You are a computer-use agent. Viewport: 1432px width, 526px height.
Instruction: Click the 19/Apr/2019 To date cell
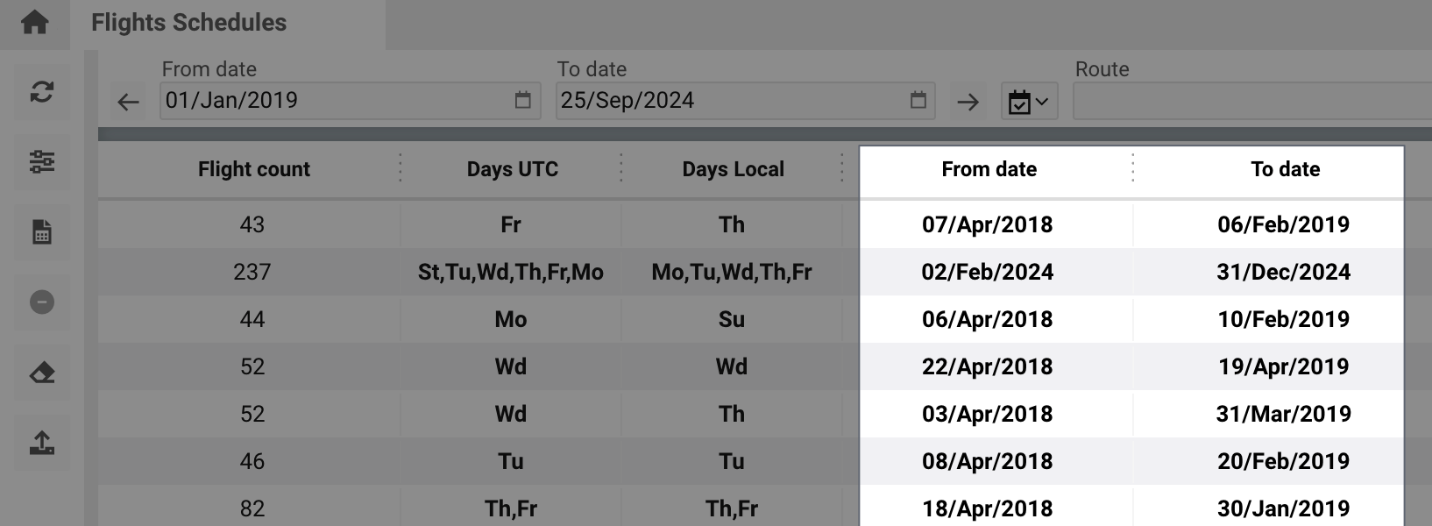1283,367
